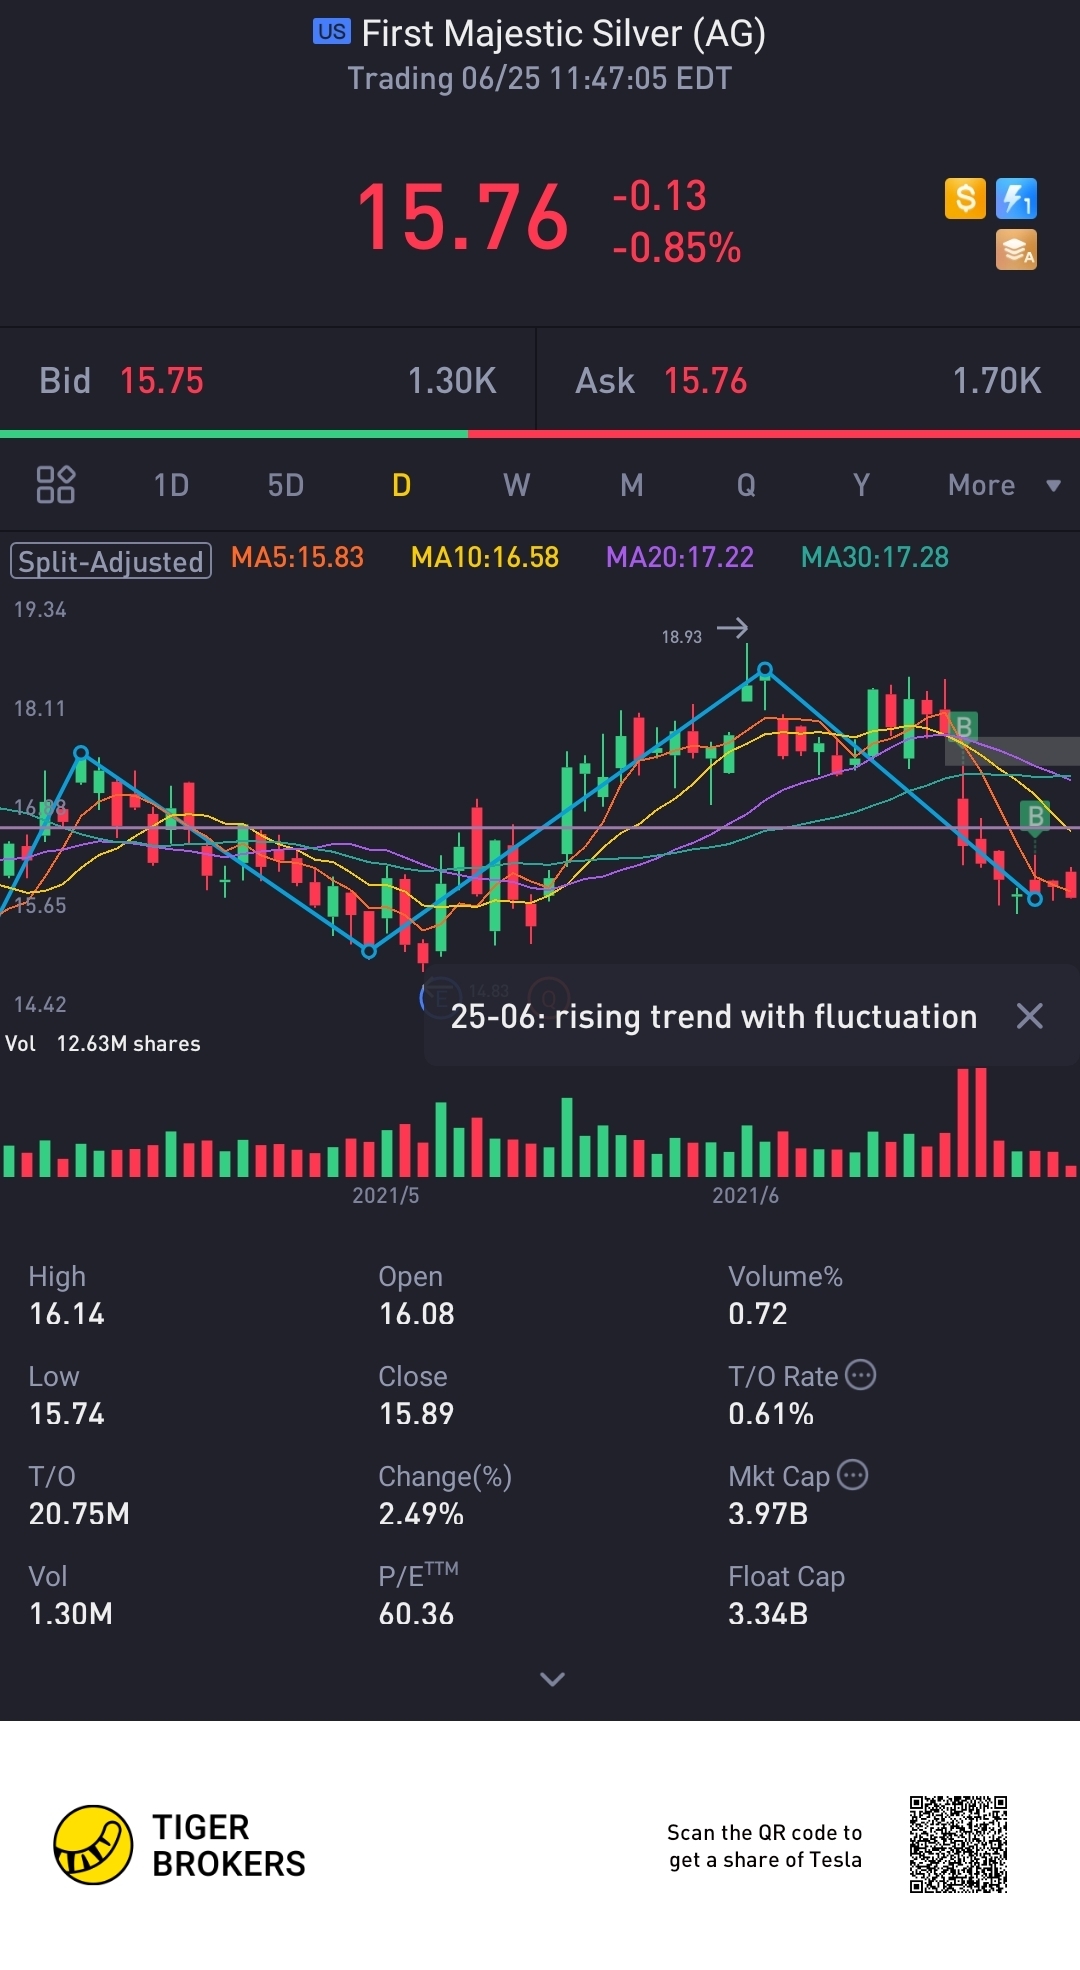
Task: Tap the Volume% value 0.72
Action: [x=758, y=1314]
